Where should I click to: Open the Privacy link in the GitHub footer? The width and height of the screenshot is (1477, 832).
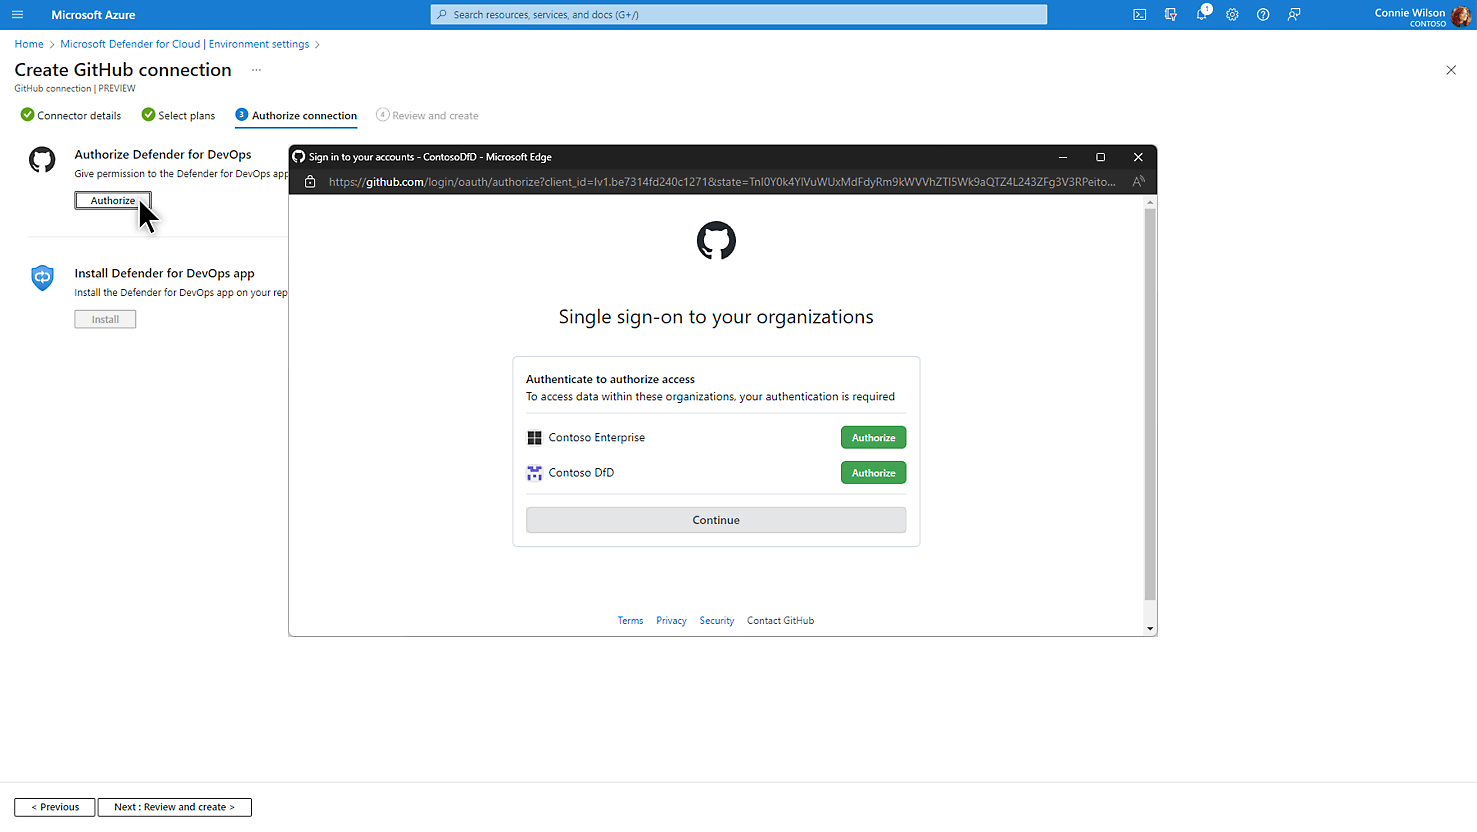pyautogui.click(x=671, y=621)
